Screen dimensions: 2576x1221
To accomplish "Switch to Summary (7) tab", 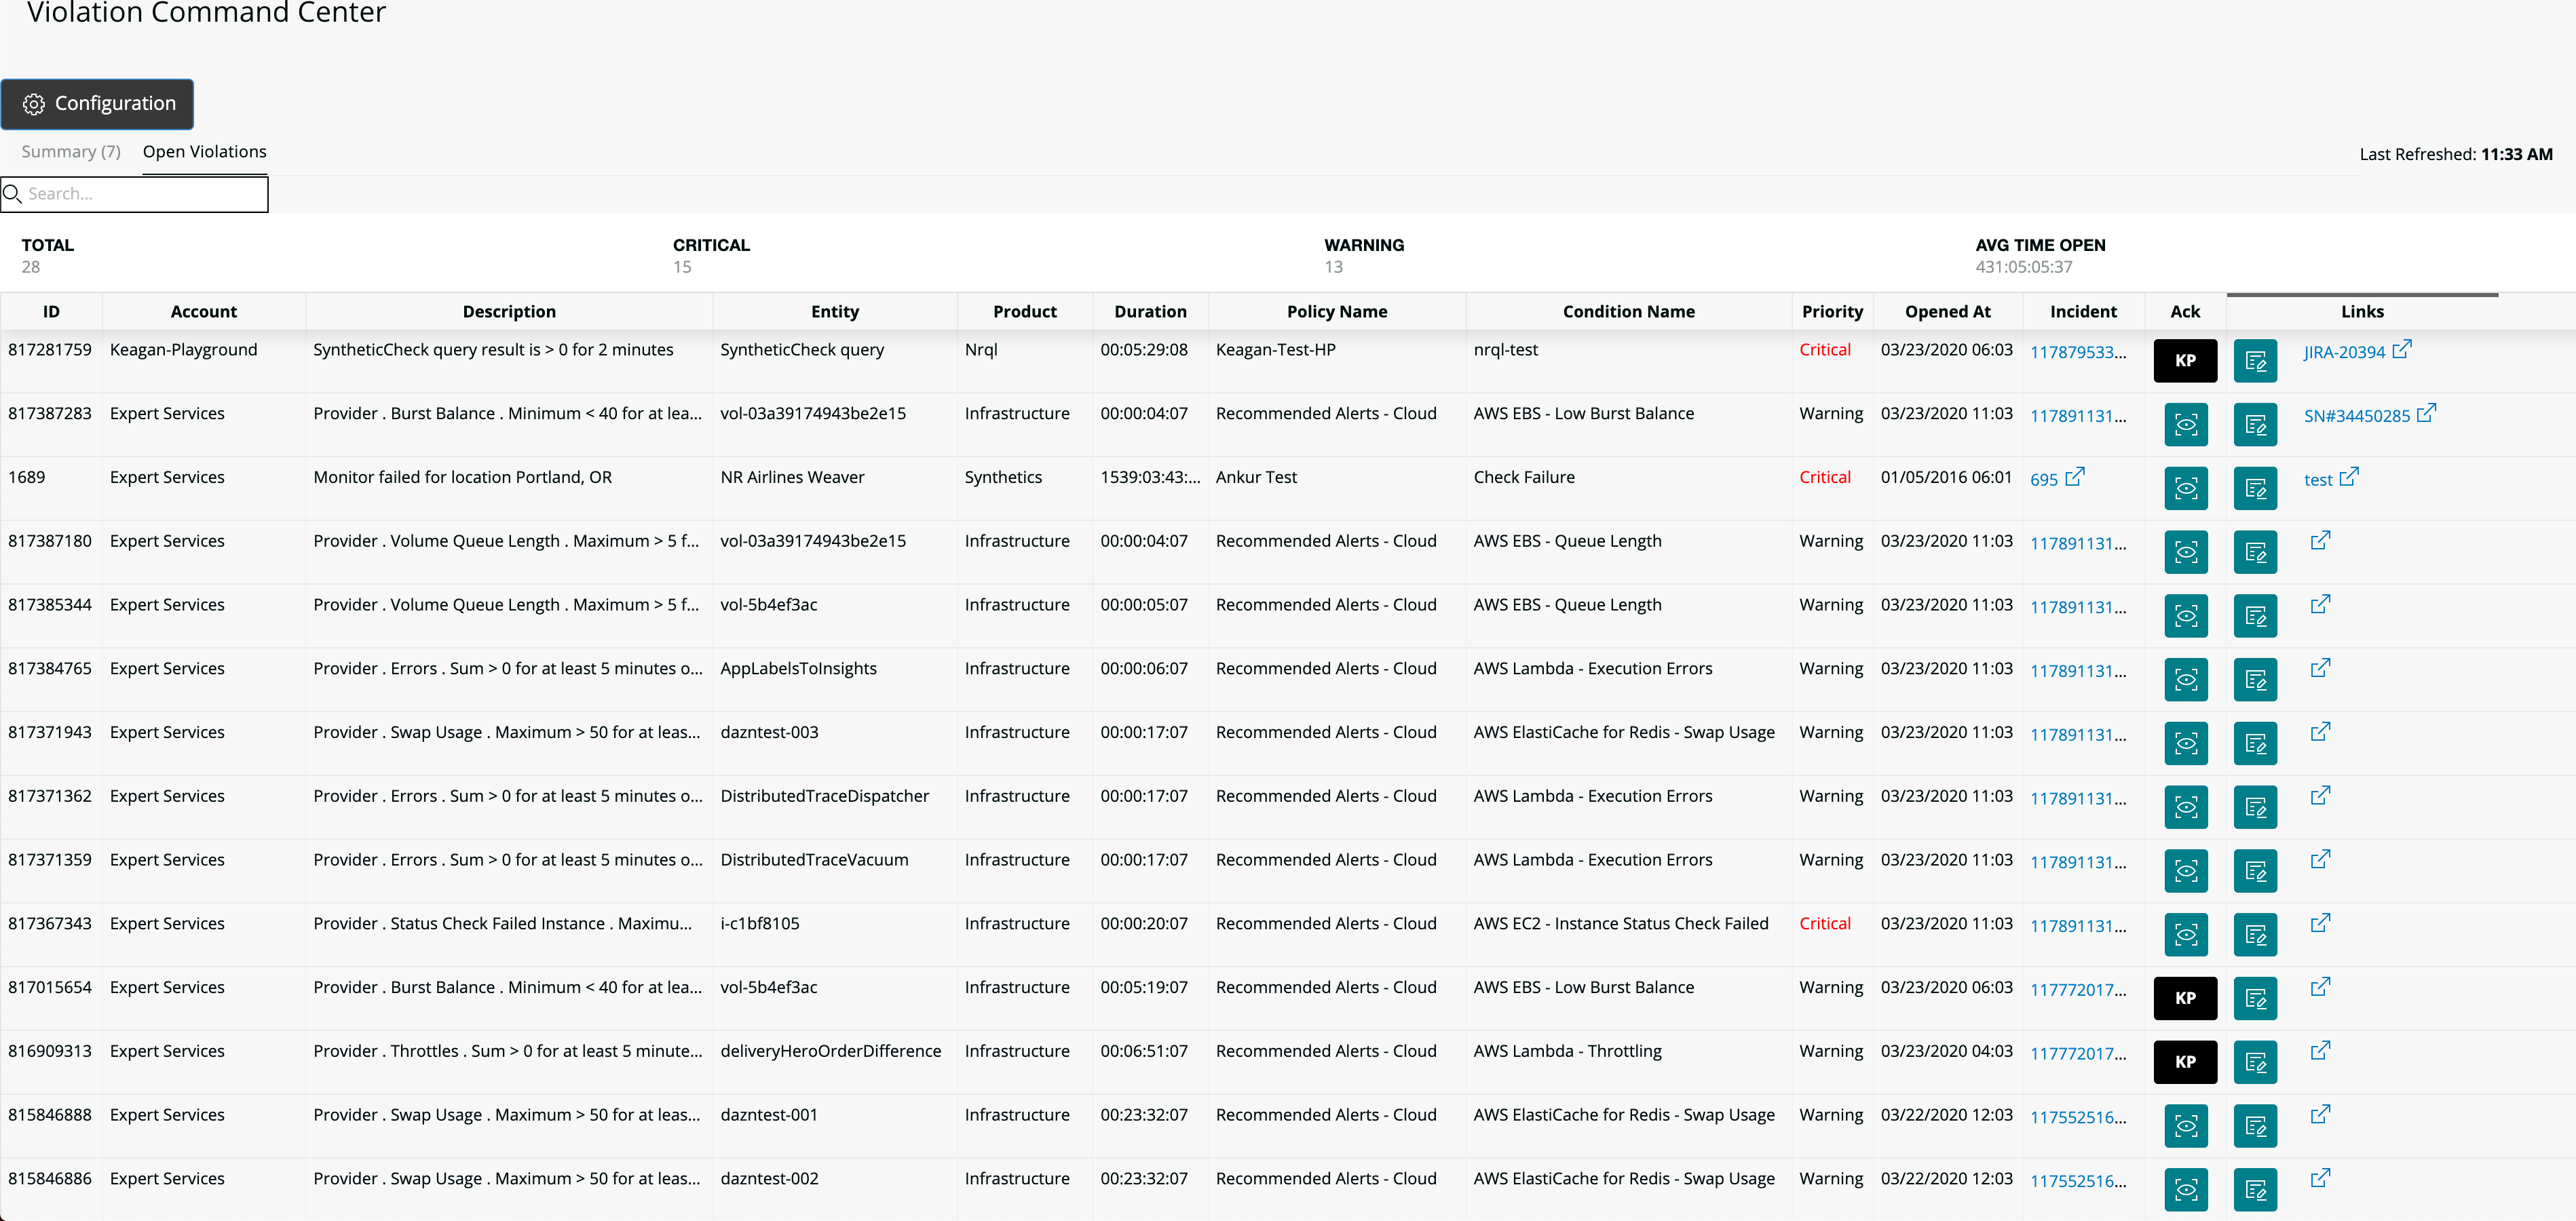I will 71,152.
